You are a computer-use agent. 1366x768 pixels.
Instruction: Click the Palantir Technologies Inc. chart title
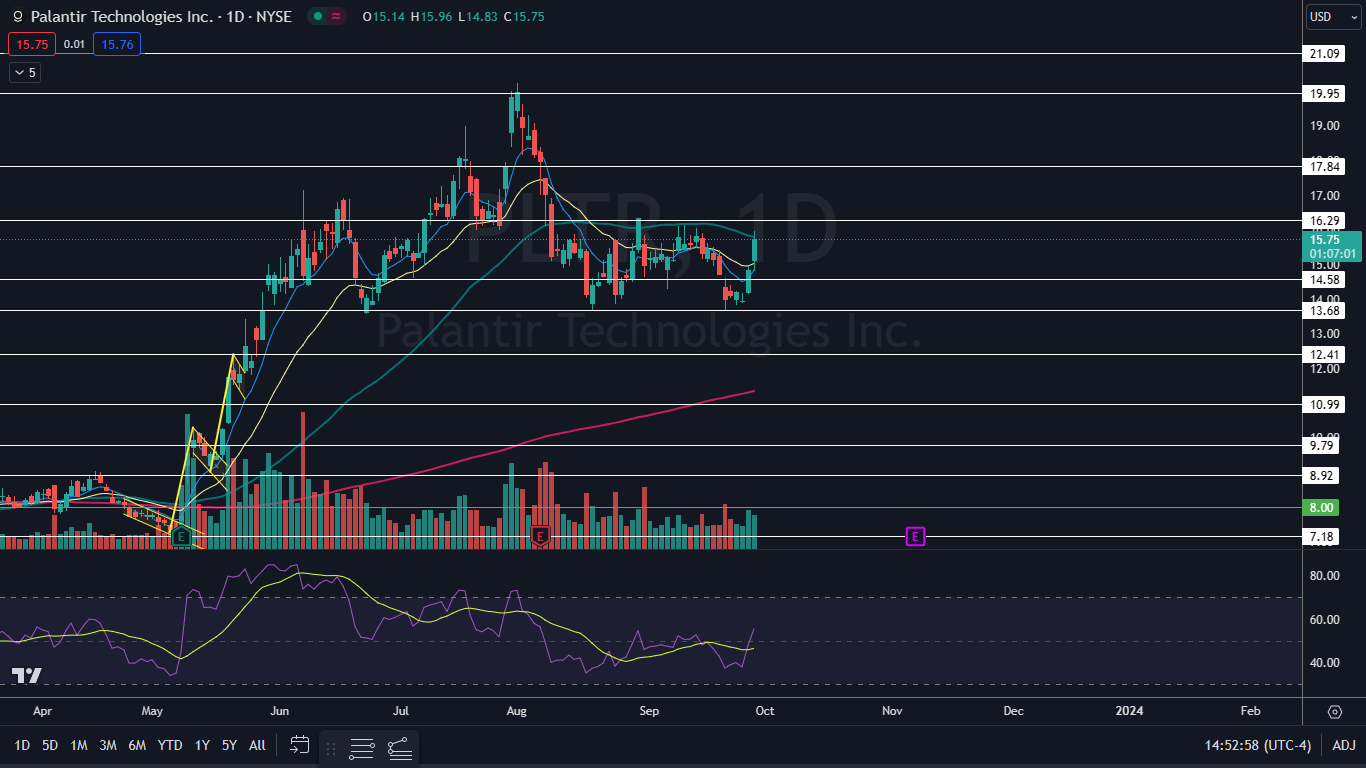160,17
